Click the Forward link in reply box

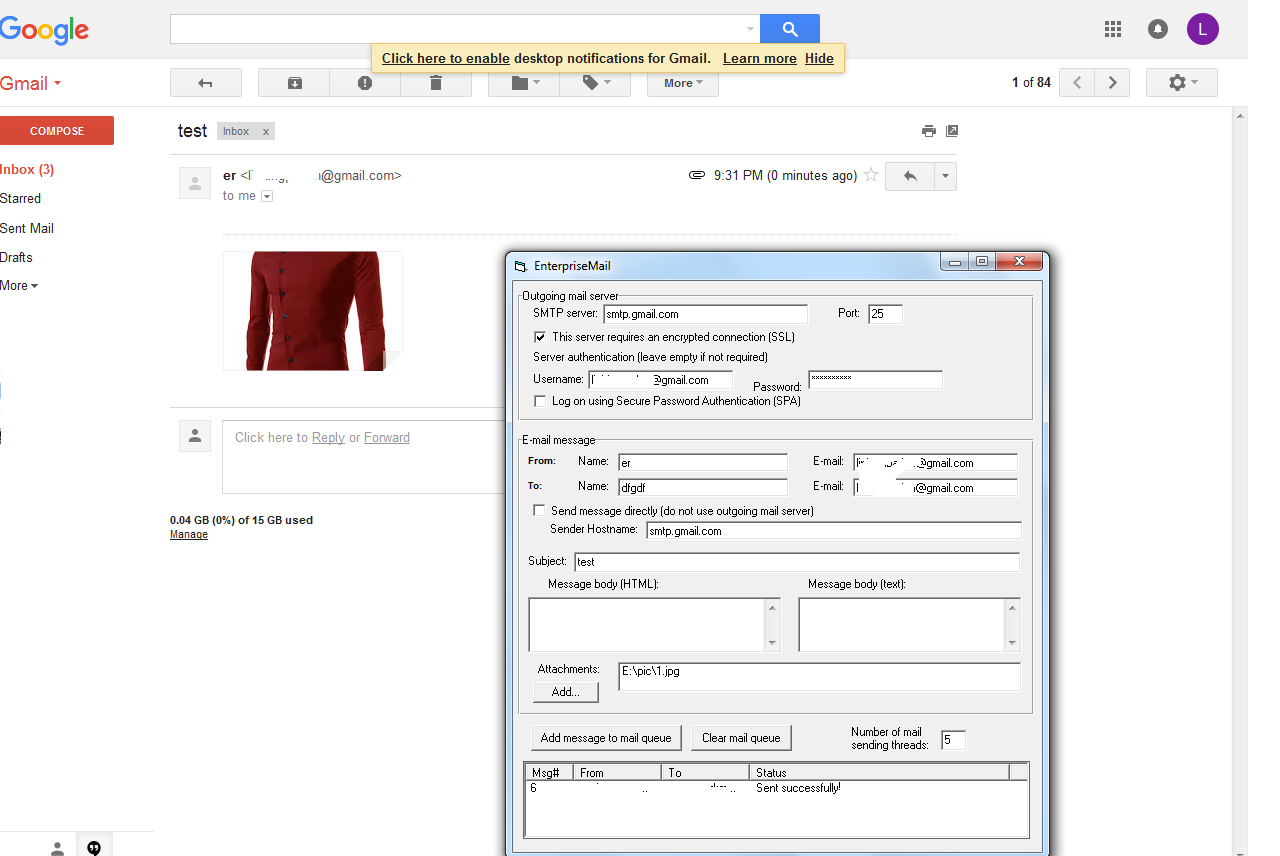387,438
